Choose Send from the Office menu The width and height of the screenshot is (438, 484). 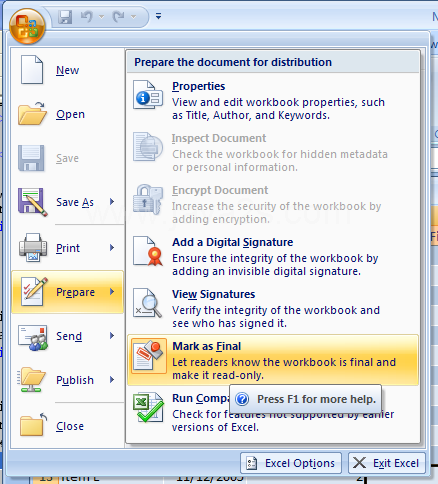click(x=69, y=336)
